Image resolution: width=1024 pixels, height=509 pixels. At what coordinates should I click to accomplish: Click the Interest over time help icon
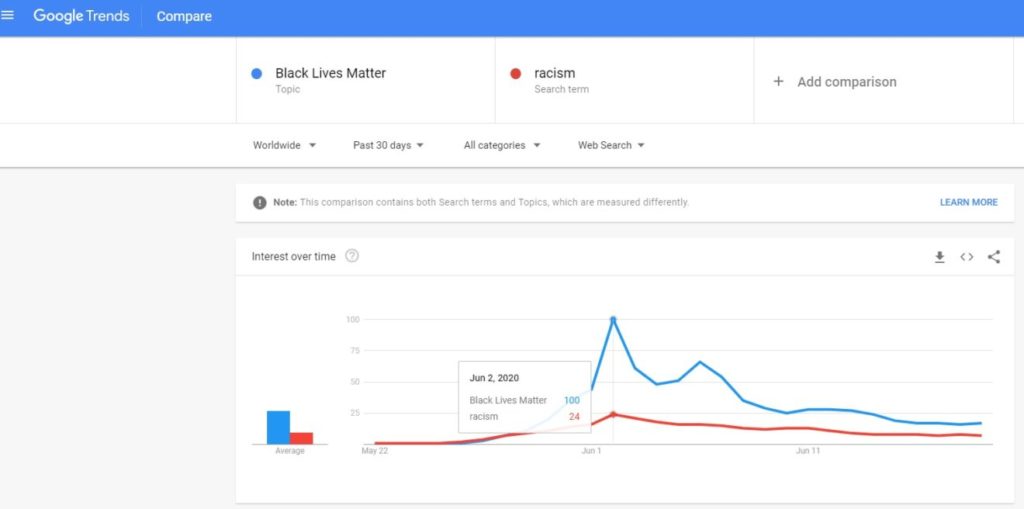[352, 256]
